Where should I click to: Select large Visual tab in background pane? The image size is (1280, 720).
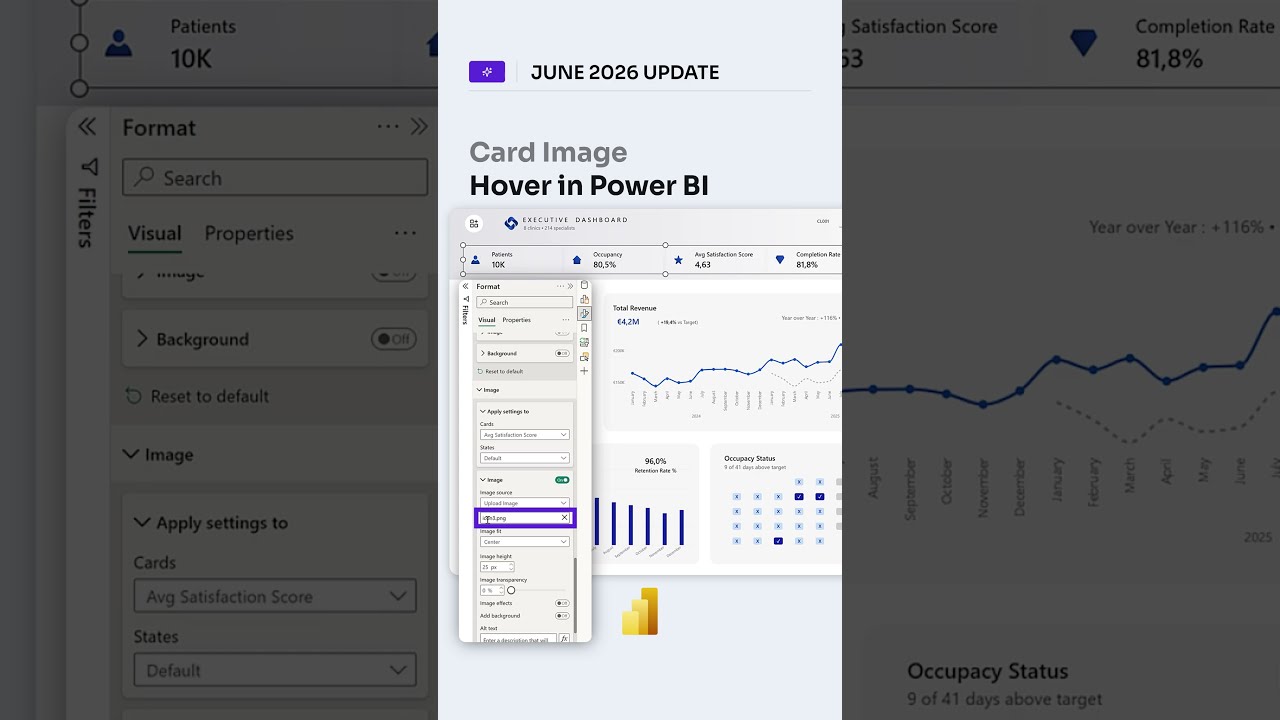click(x=155, y=233)
